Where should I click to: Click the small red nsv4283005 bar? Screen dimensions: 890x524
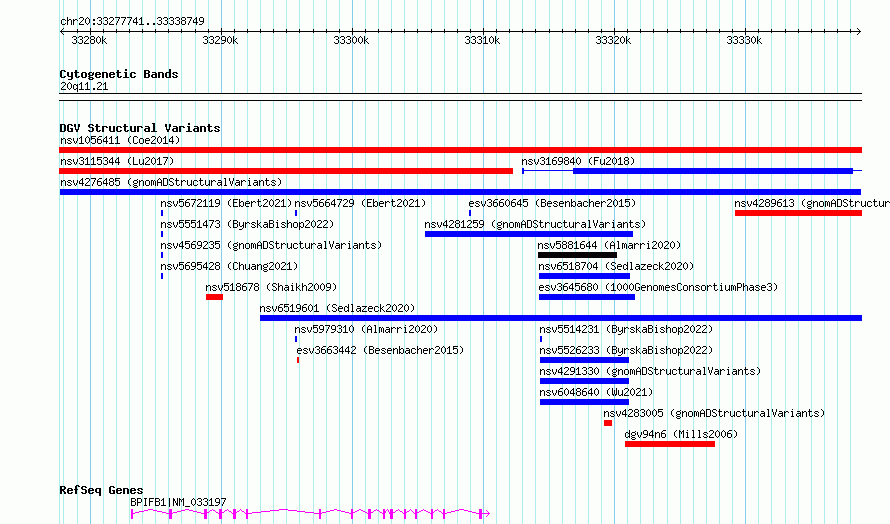click(608, 423)
